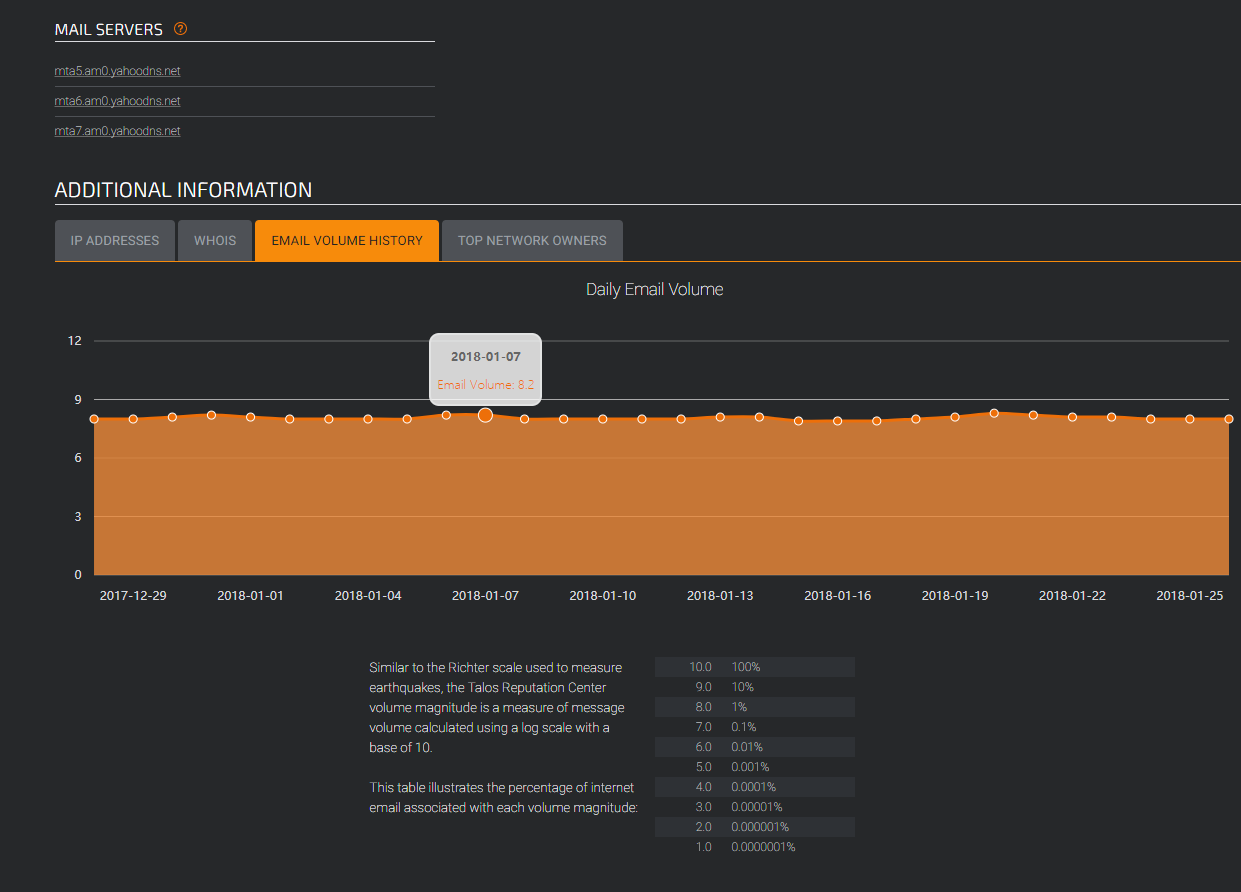This screenshot has width=1241, height=892.
Task: Select the Email Volume History tab
Action: click(x=347, y=241)
